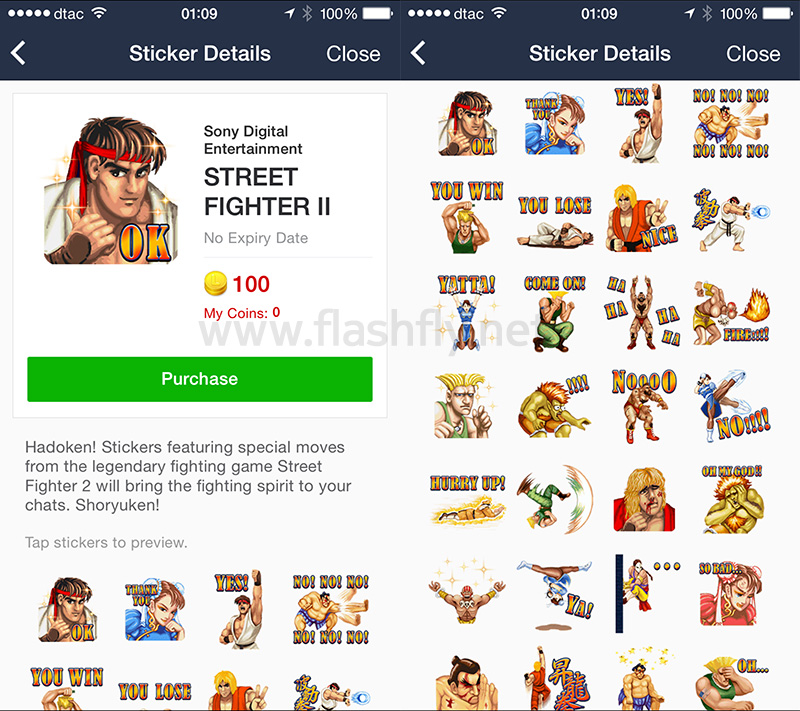800x711 pixels.
Task: Tap the Chun-Li YA! kick sticker
Action: (x=555, y=594)
